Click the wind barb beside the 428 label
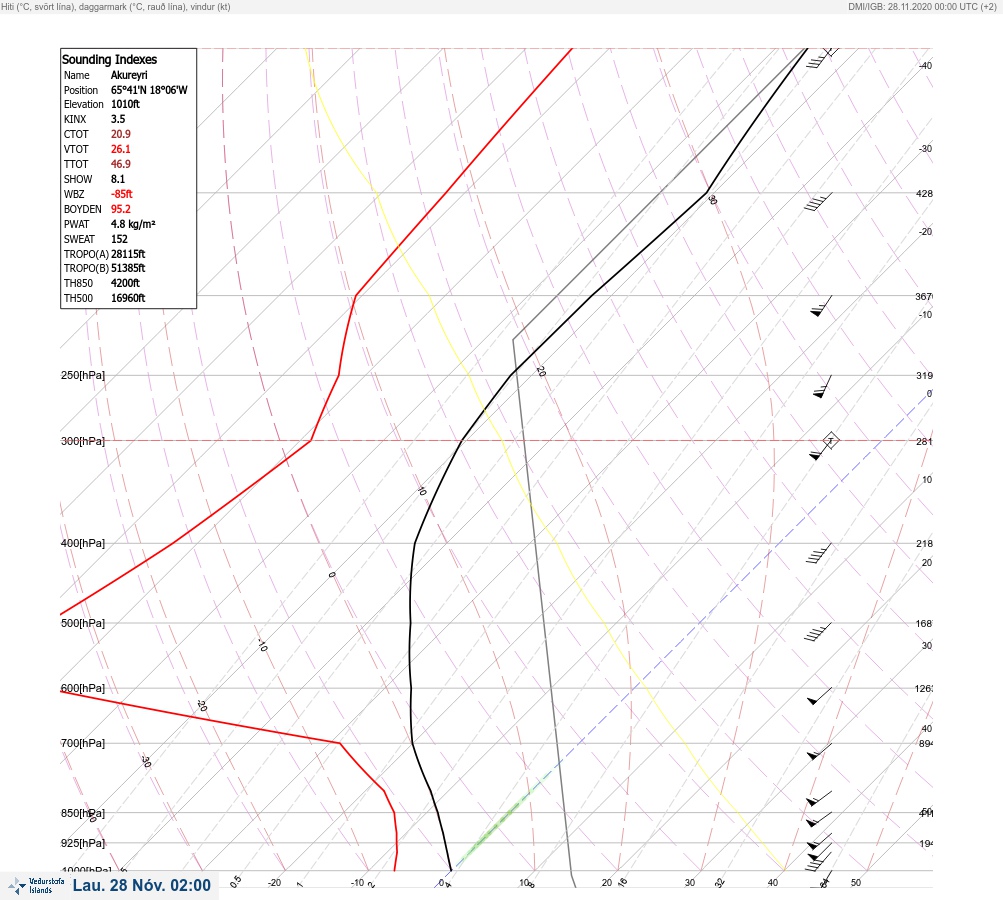This screenshot has height=900, width=1003. tap(818, 201)
